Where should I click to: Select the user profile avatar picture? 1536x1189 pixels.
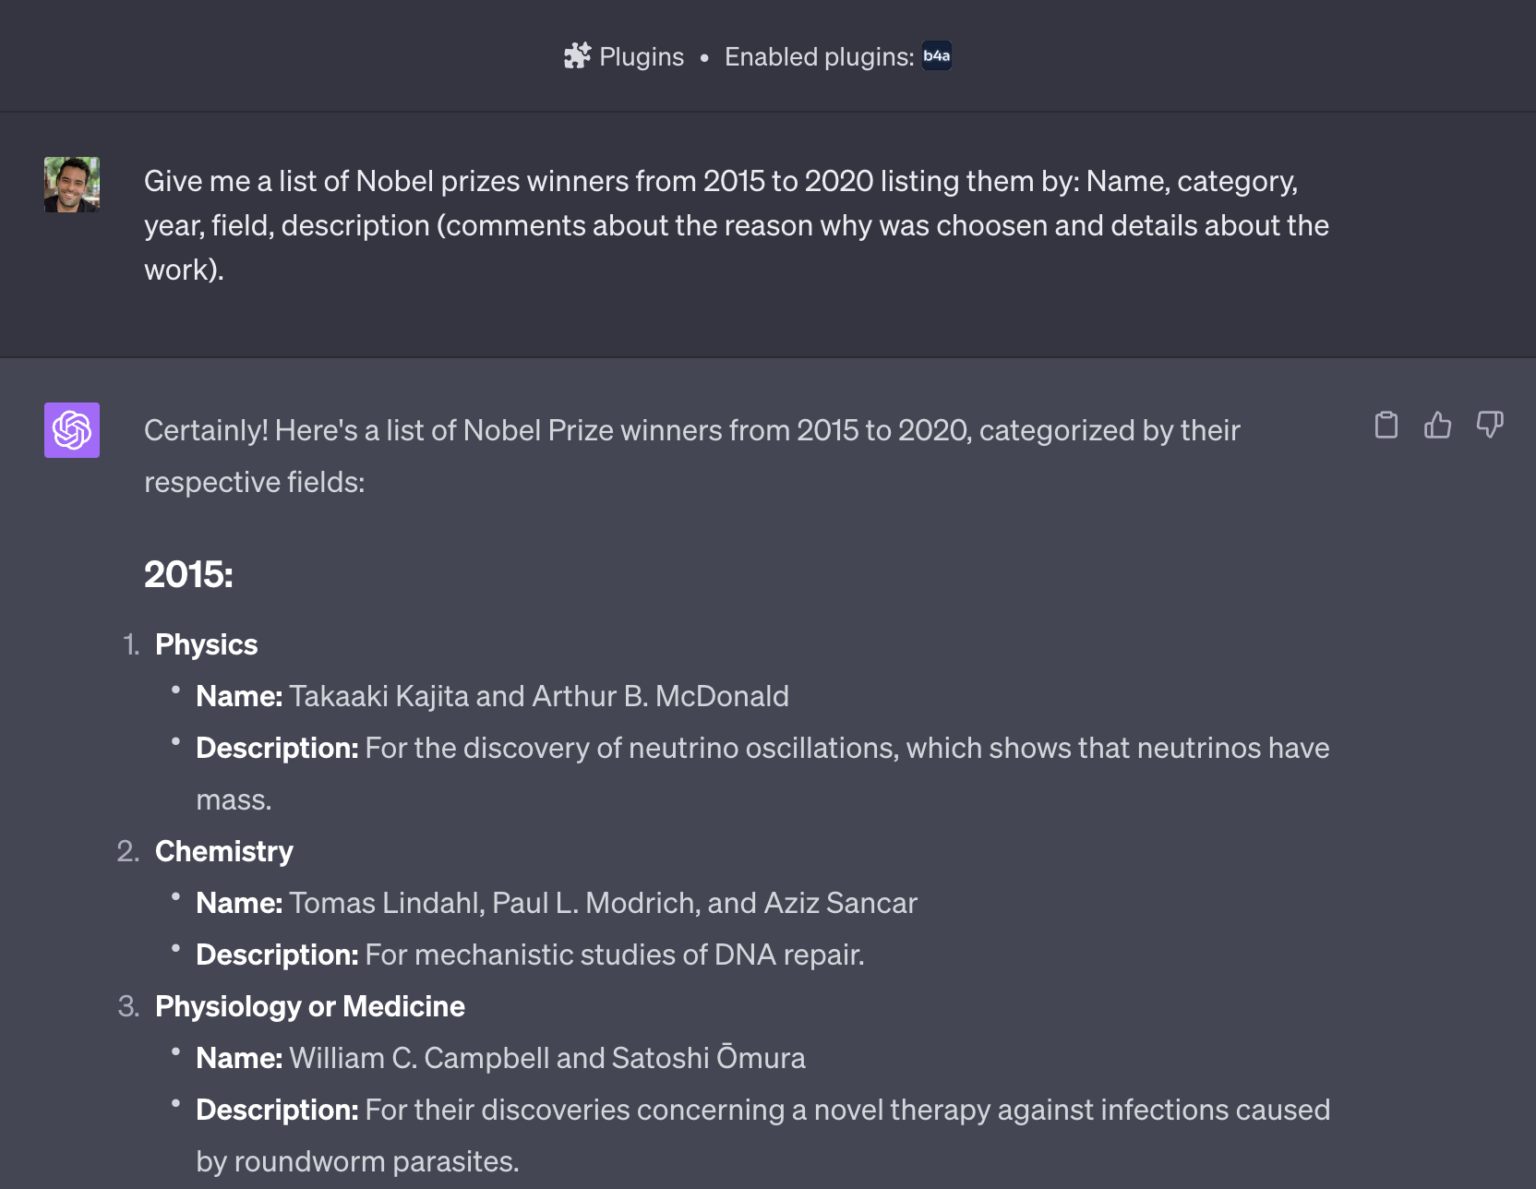[71, 184]
